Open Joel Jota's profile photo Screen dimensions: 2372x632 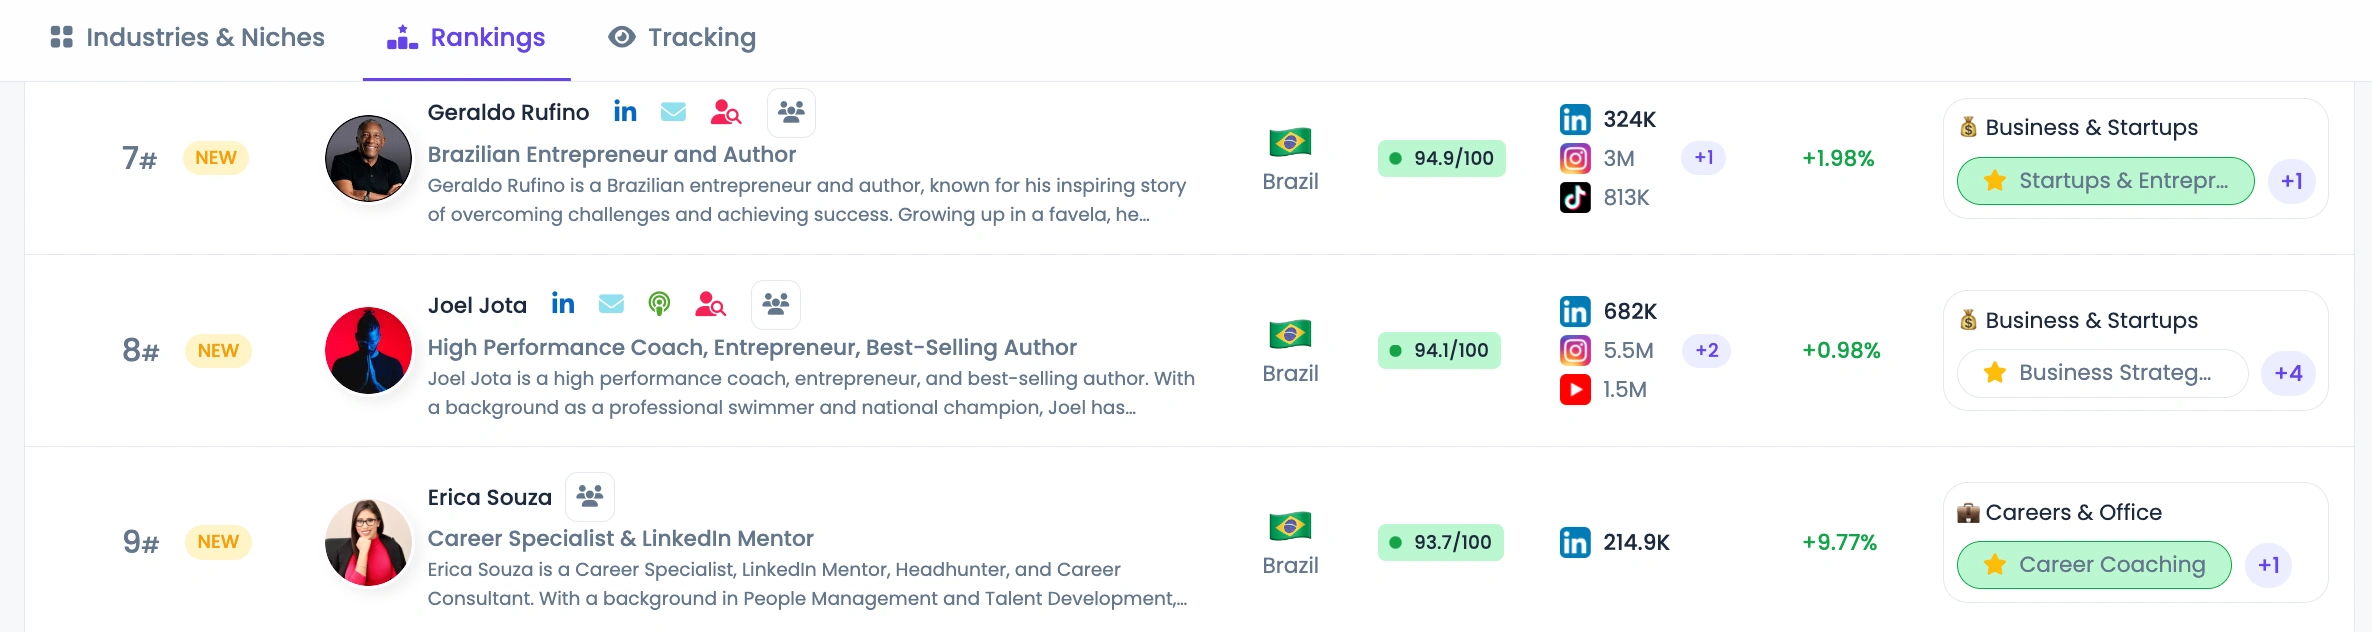368,350
